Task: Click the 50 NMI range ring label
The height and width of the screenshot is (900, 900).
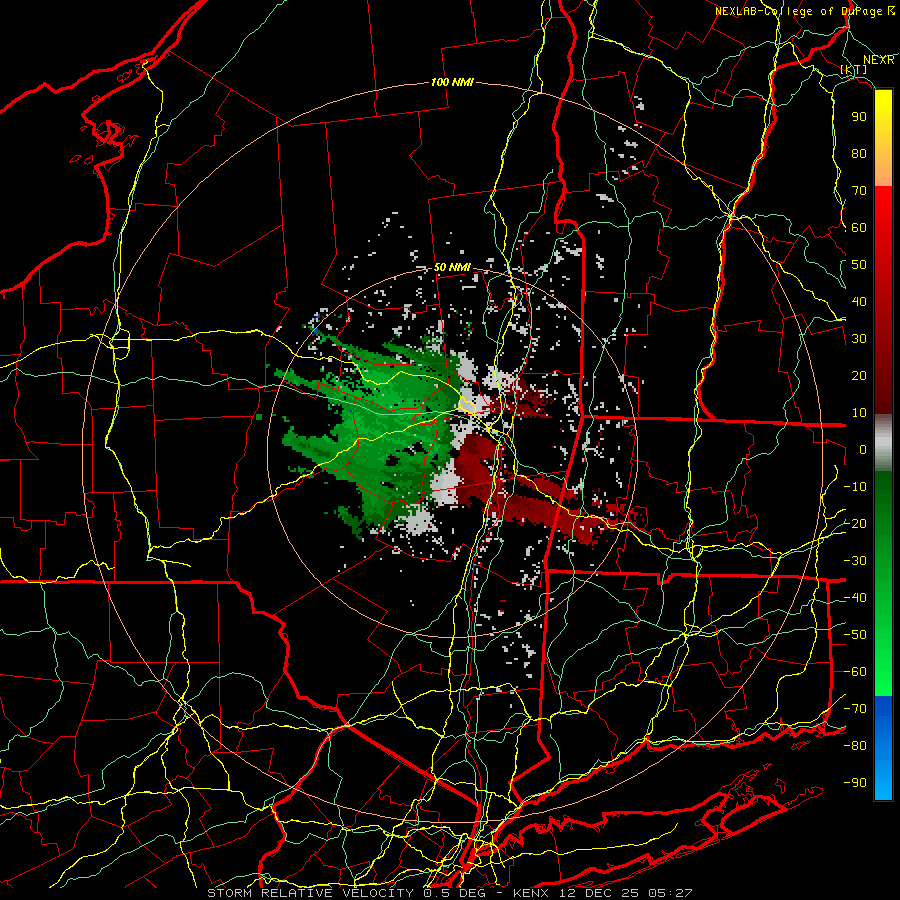Action: (x=452, y=267)
